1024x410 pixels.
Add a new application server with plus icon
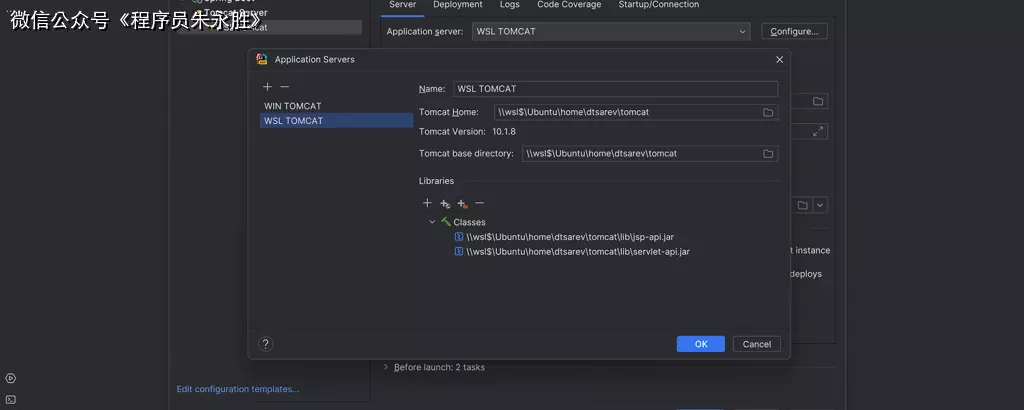[267, 87]
